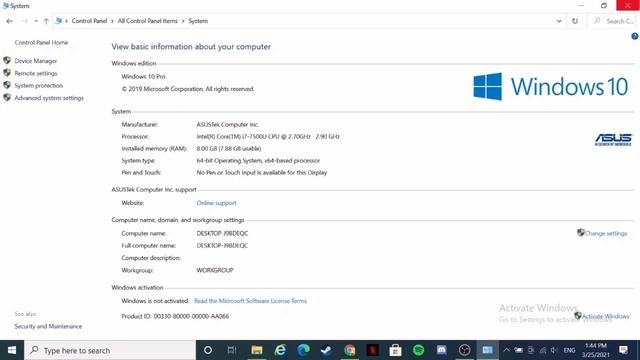The width and height of the screenshot is (640, 360).
Task: Select the 8.00 GB installed memory text
Action: (x=229, y=149)
